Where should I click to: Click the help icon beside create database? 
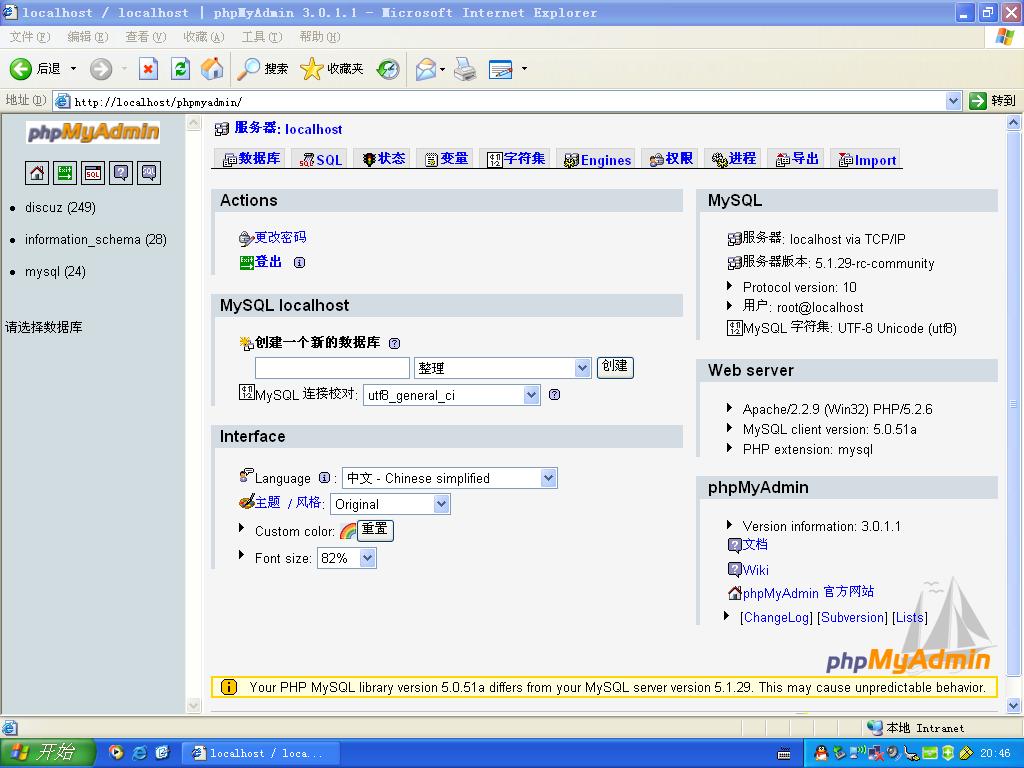coord(394,343)
